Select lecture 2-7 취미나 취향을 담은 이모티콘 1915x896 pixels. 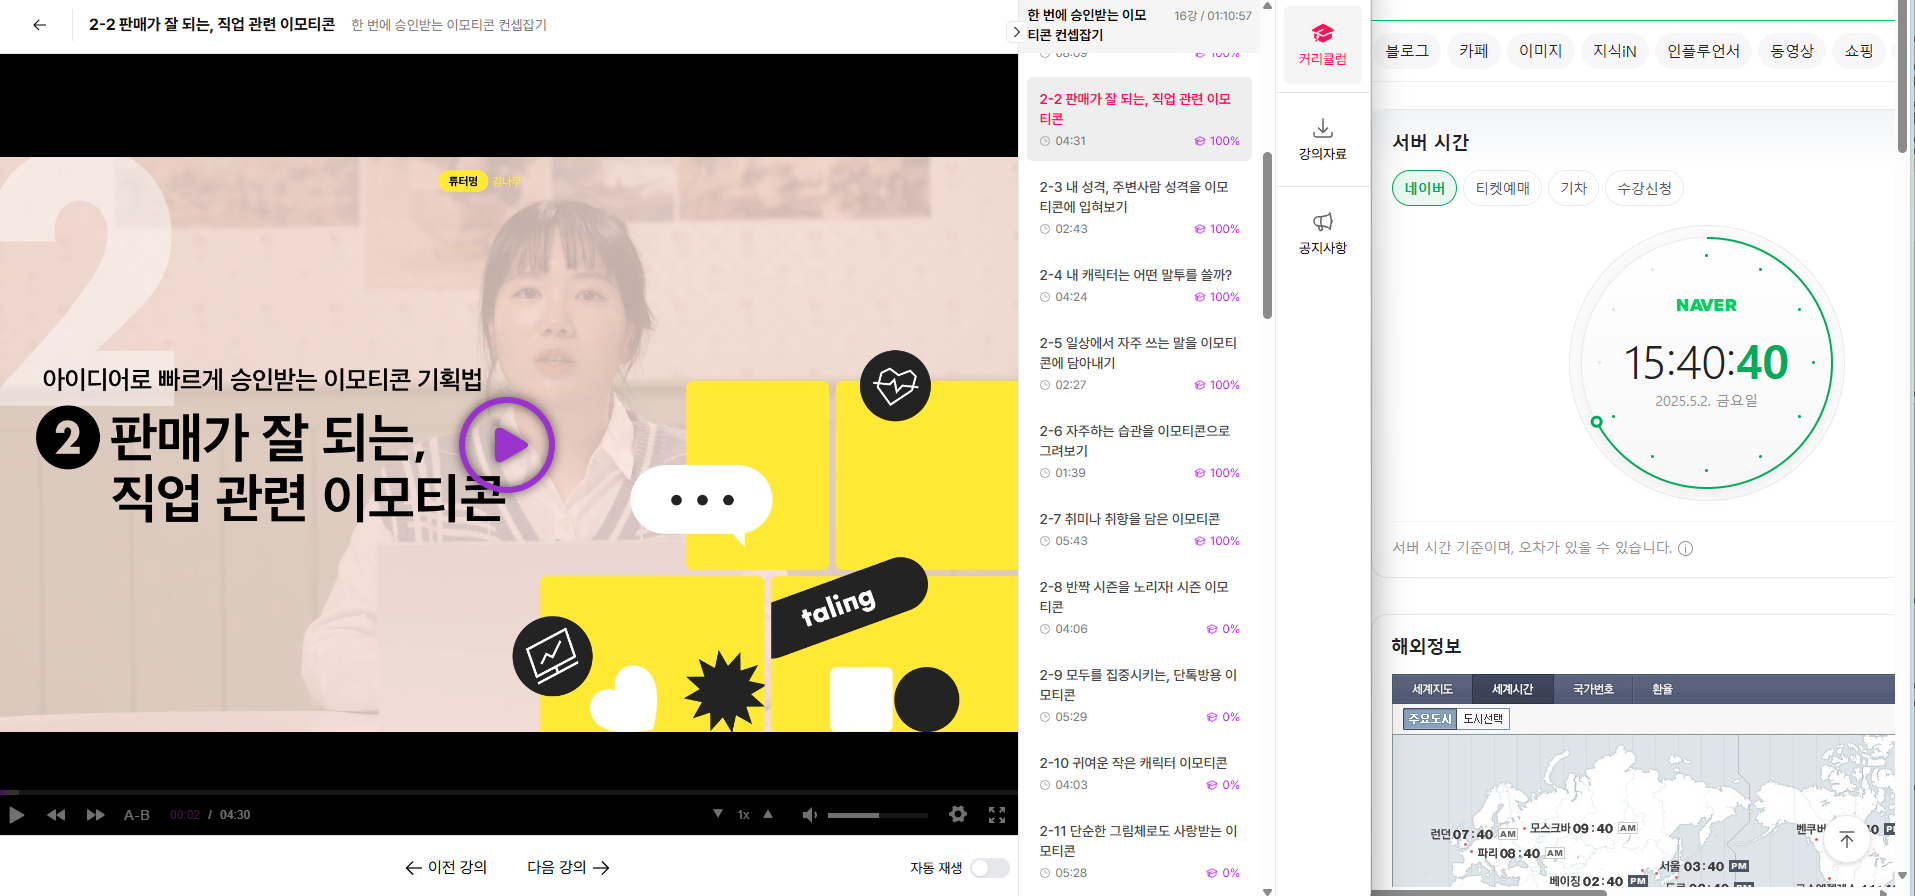point(1139,529)
